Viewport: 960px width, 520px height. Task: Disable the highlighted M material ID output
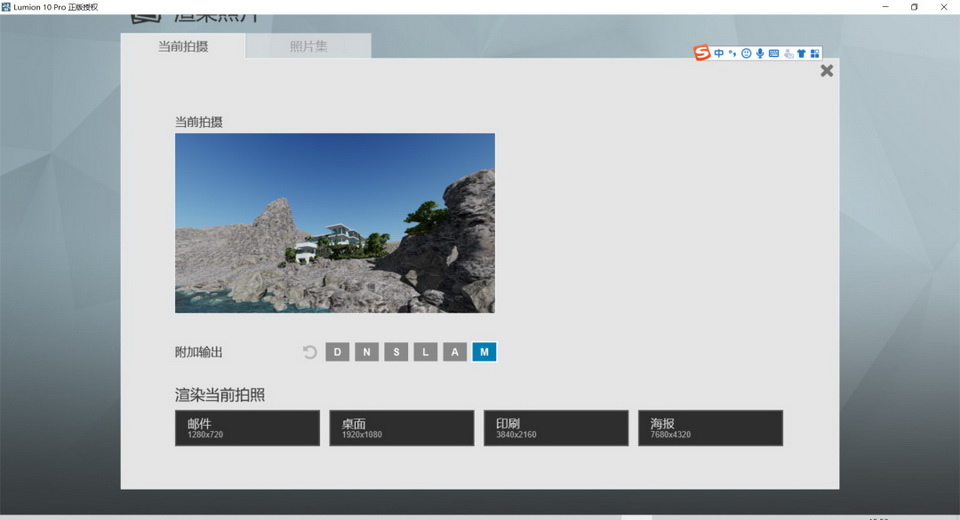point(484,352)
